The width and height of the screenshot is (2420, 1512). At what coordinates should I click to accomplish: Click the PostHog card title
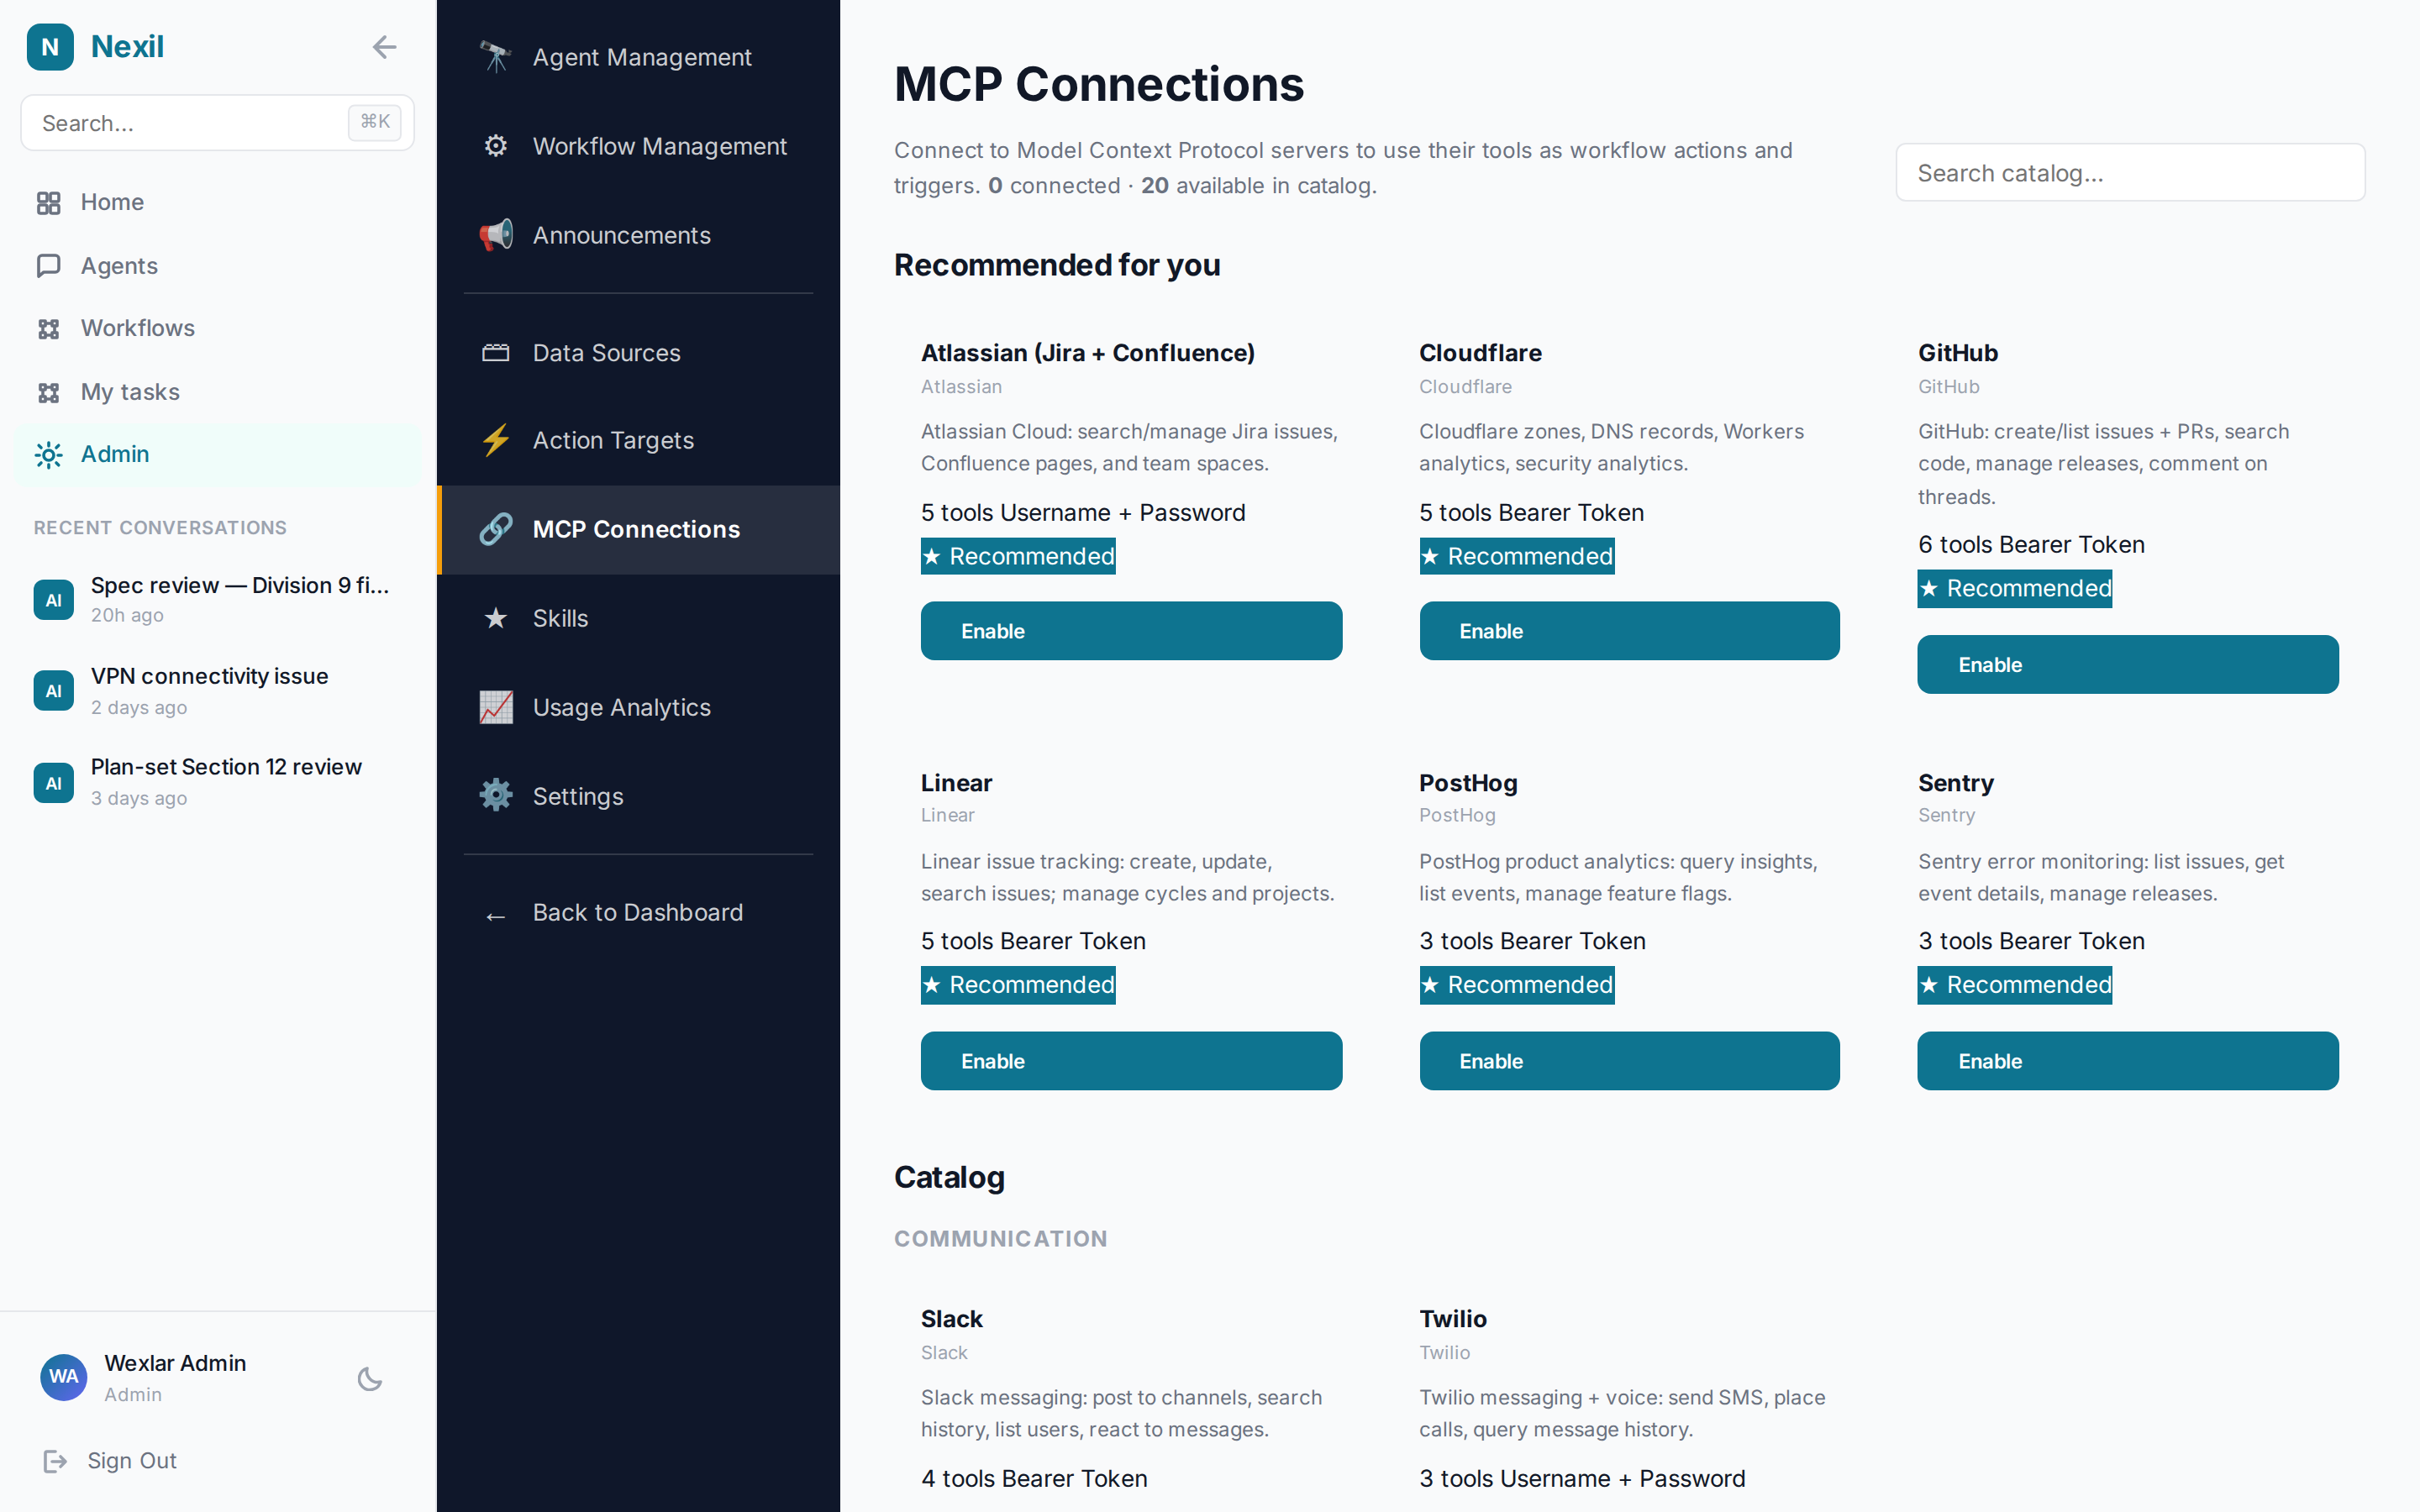click(x=1468, y=783)
